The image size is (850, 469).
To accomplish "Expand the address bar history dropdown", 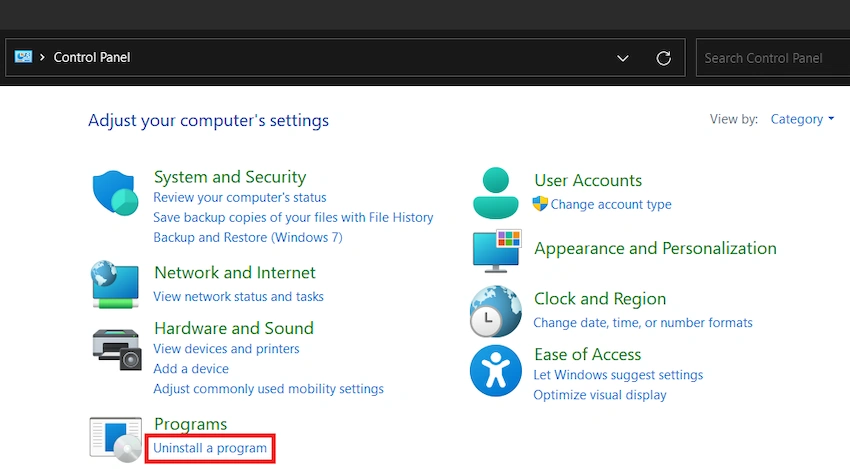I will click(623, 58).
